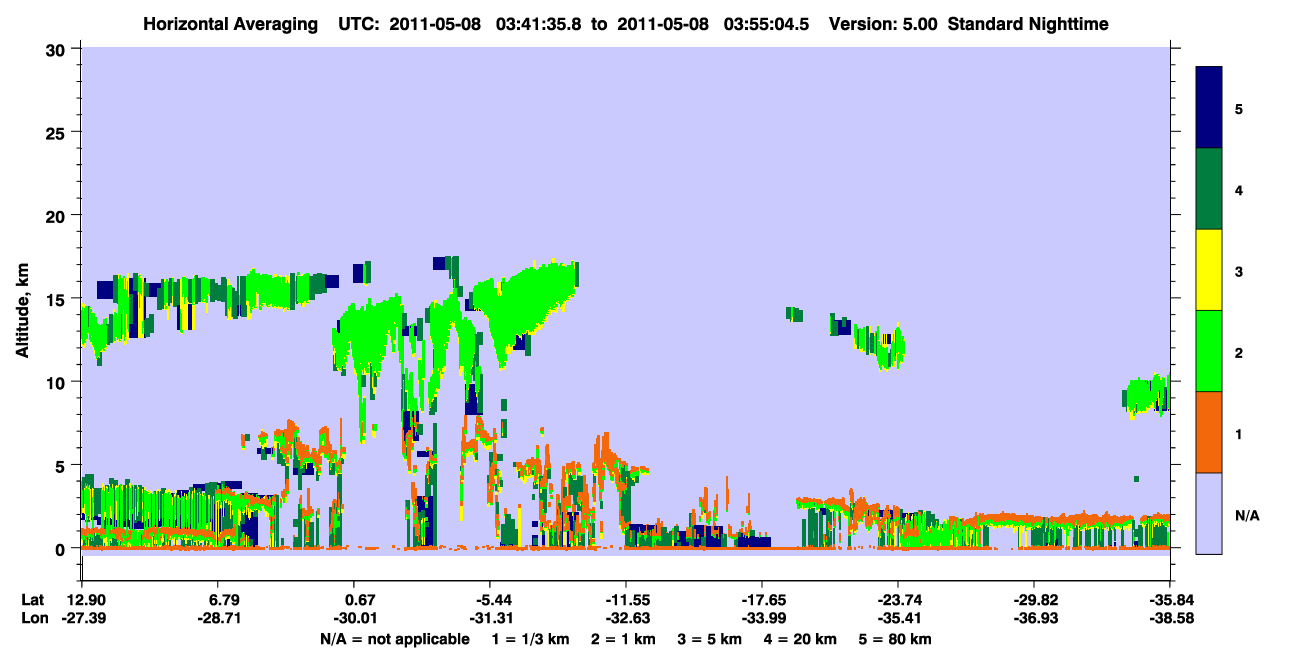
Task: Click the orange level 1 color swatch
Action: (x=1209, y=432)
